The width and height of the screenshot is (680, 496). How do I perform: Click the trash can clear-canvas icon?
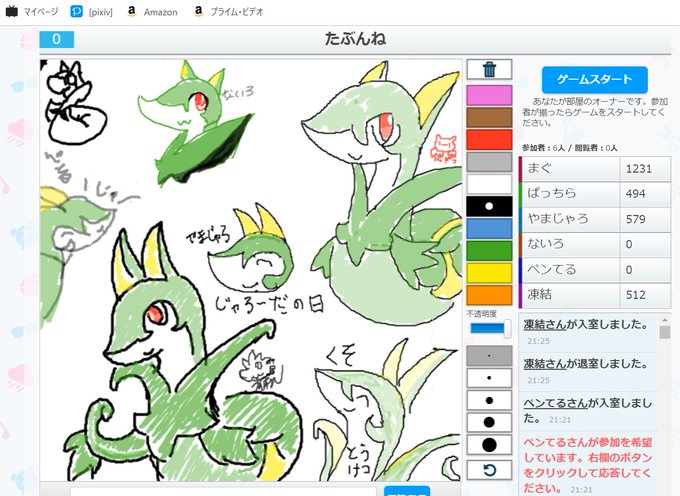[x=489, y=69]
